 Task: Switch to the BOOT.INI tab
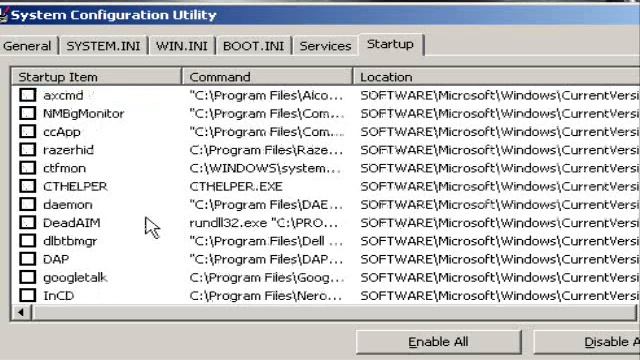pos(253,46)
